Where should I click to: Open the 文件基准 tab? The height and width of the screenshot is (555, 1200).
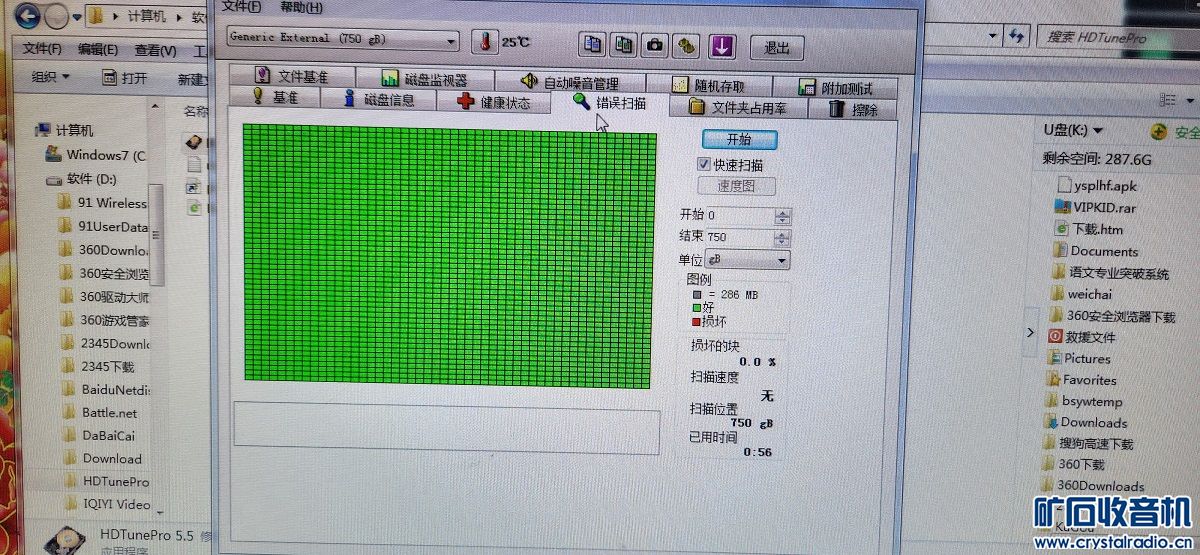290,77
